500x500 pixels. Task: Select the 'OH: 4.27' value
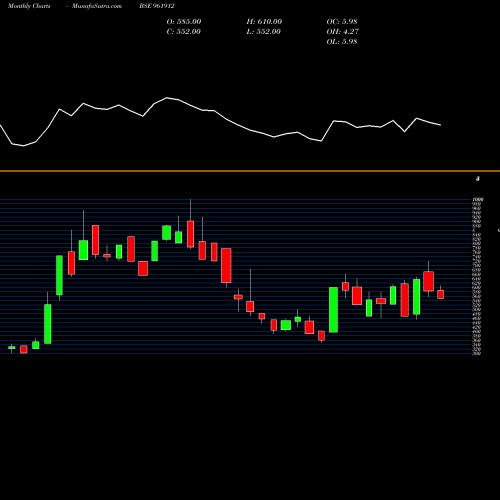pyautogui.click(x=342, y=32)
